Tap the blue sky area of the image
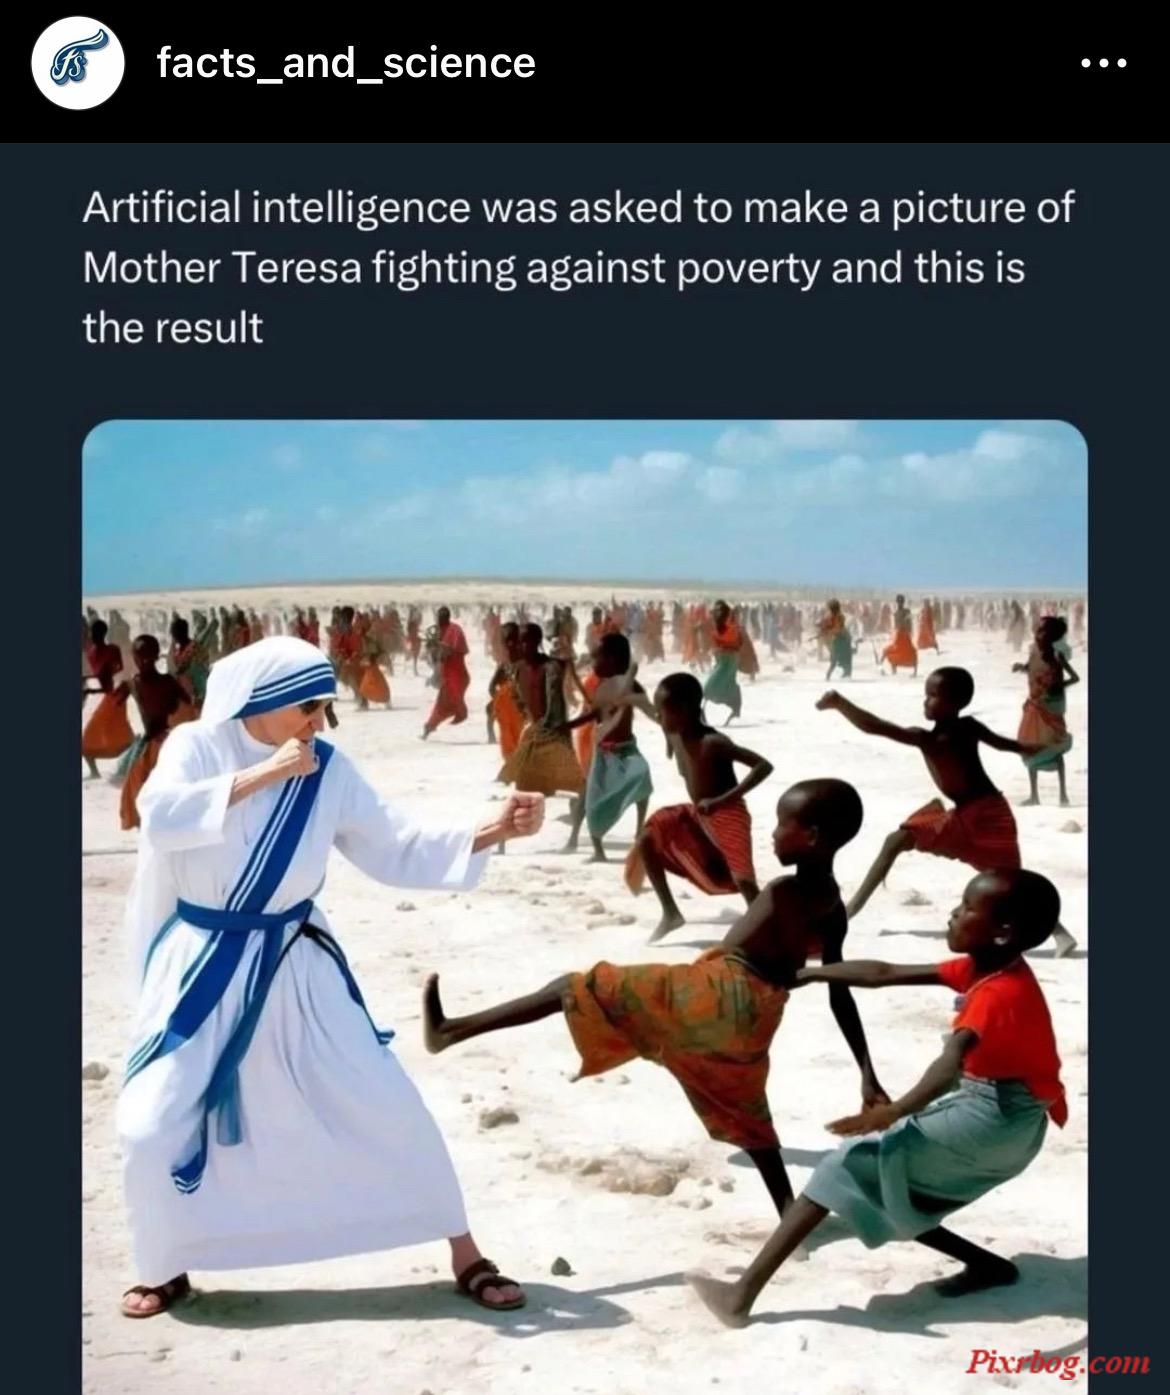 [x=585, y=500]
